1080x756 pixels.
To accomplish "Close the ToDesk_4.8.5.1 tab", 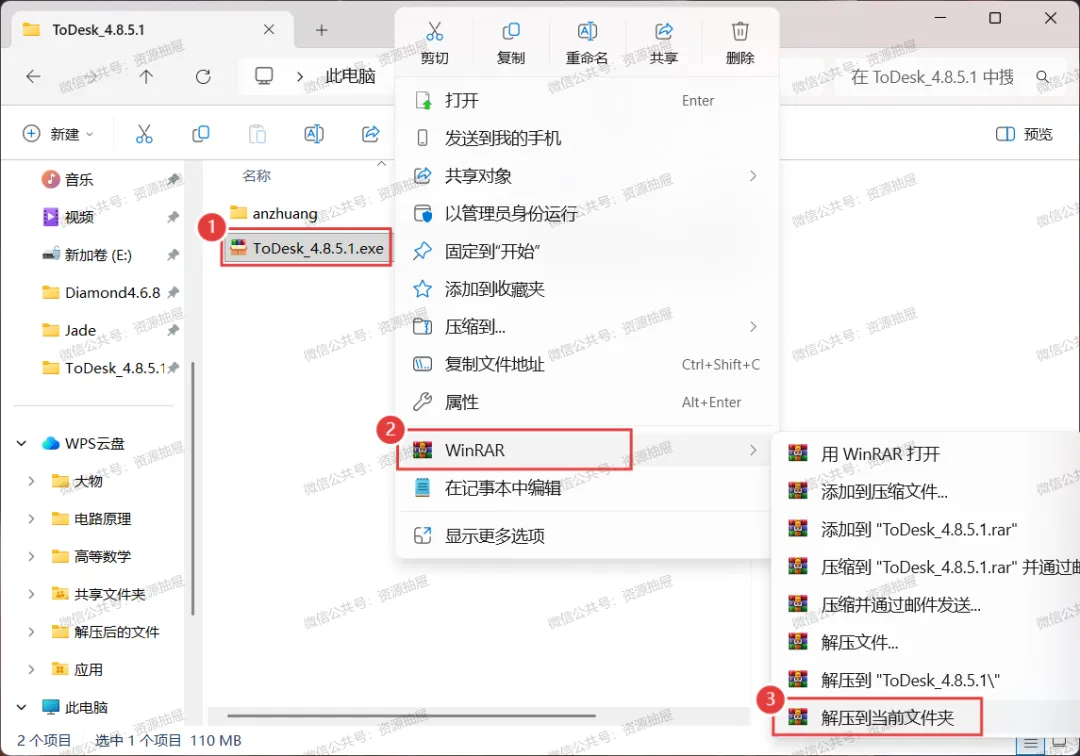I will [x=269, y=30].
